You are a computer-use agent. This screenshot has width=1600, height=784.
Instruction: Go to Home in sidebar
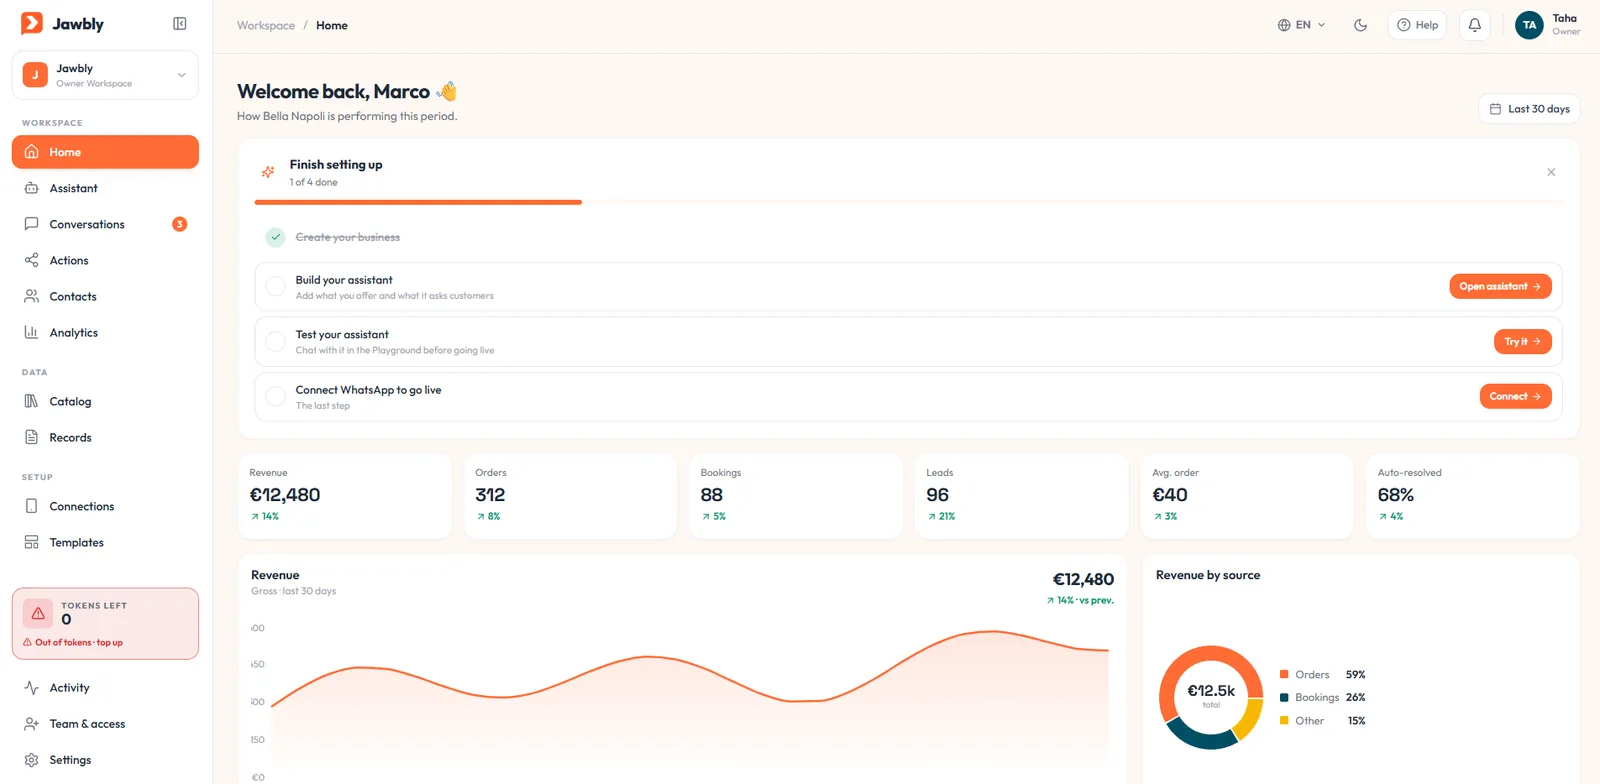pyautogui.click(x=105, y=152)
